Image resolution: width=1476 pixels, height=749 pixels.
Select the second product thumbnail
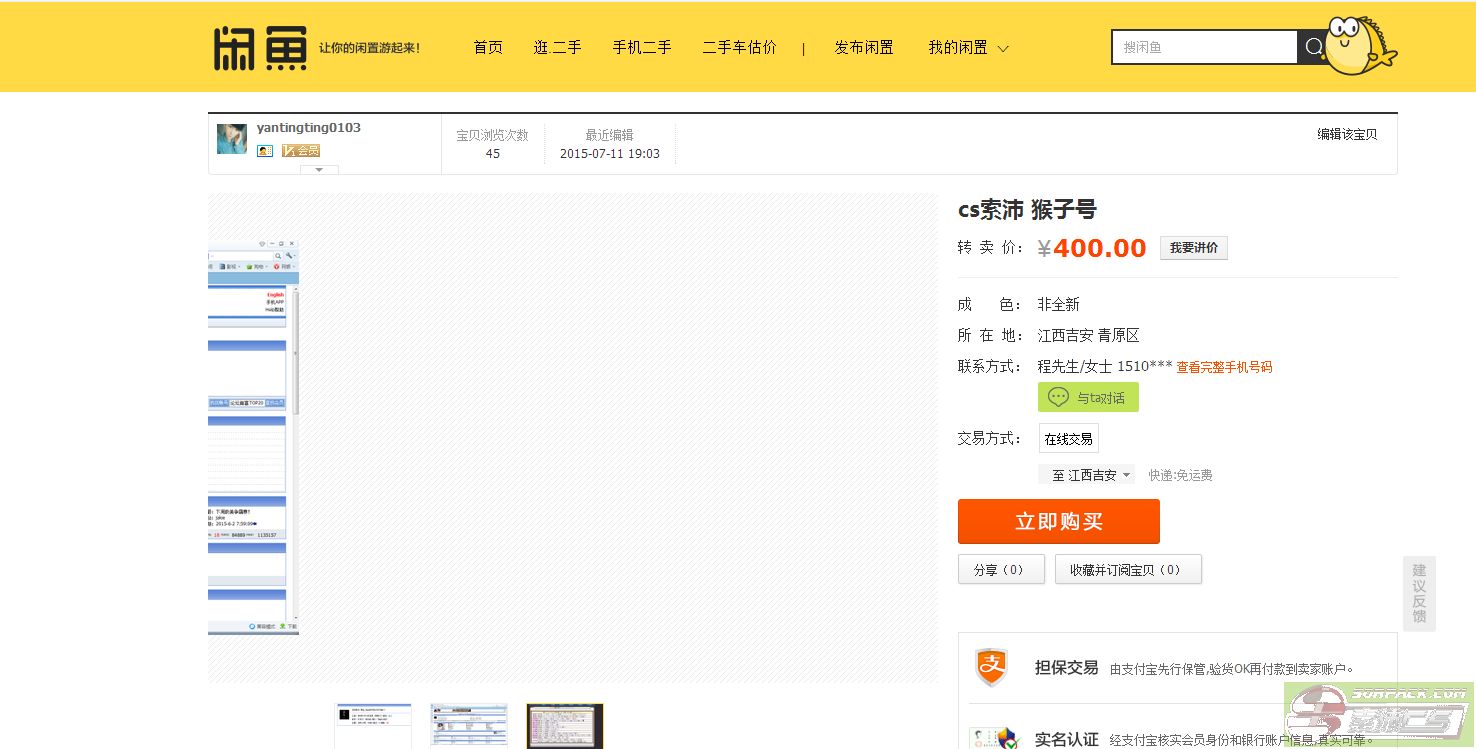click(469, 726)
